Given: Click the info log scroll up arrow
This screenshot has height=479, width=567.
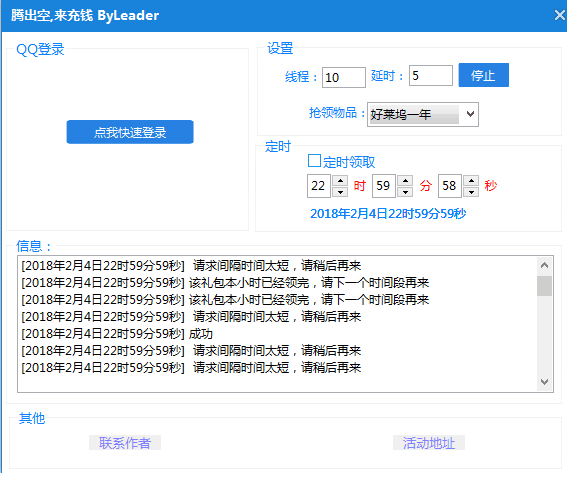Looking at the screenshot, I should pyautogui.click(x=545, y=266).
